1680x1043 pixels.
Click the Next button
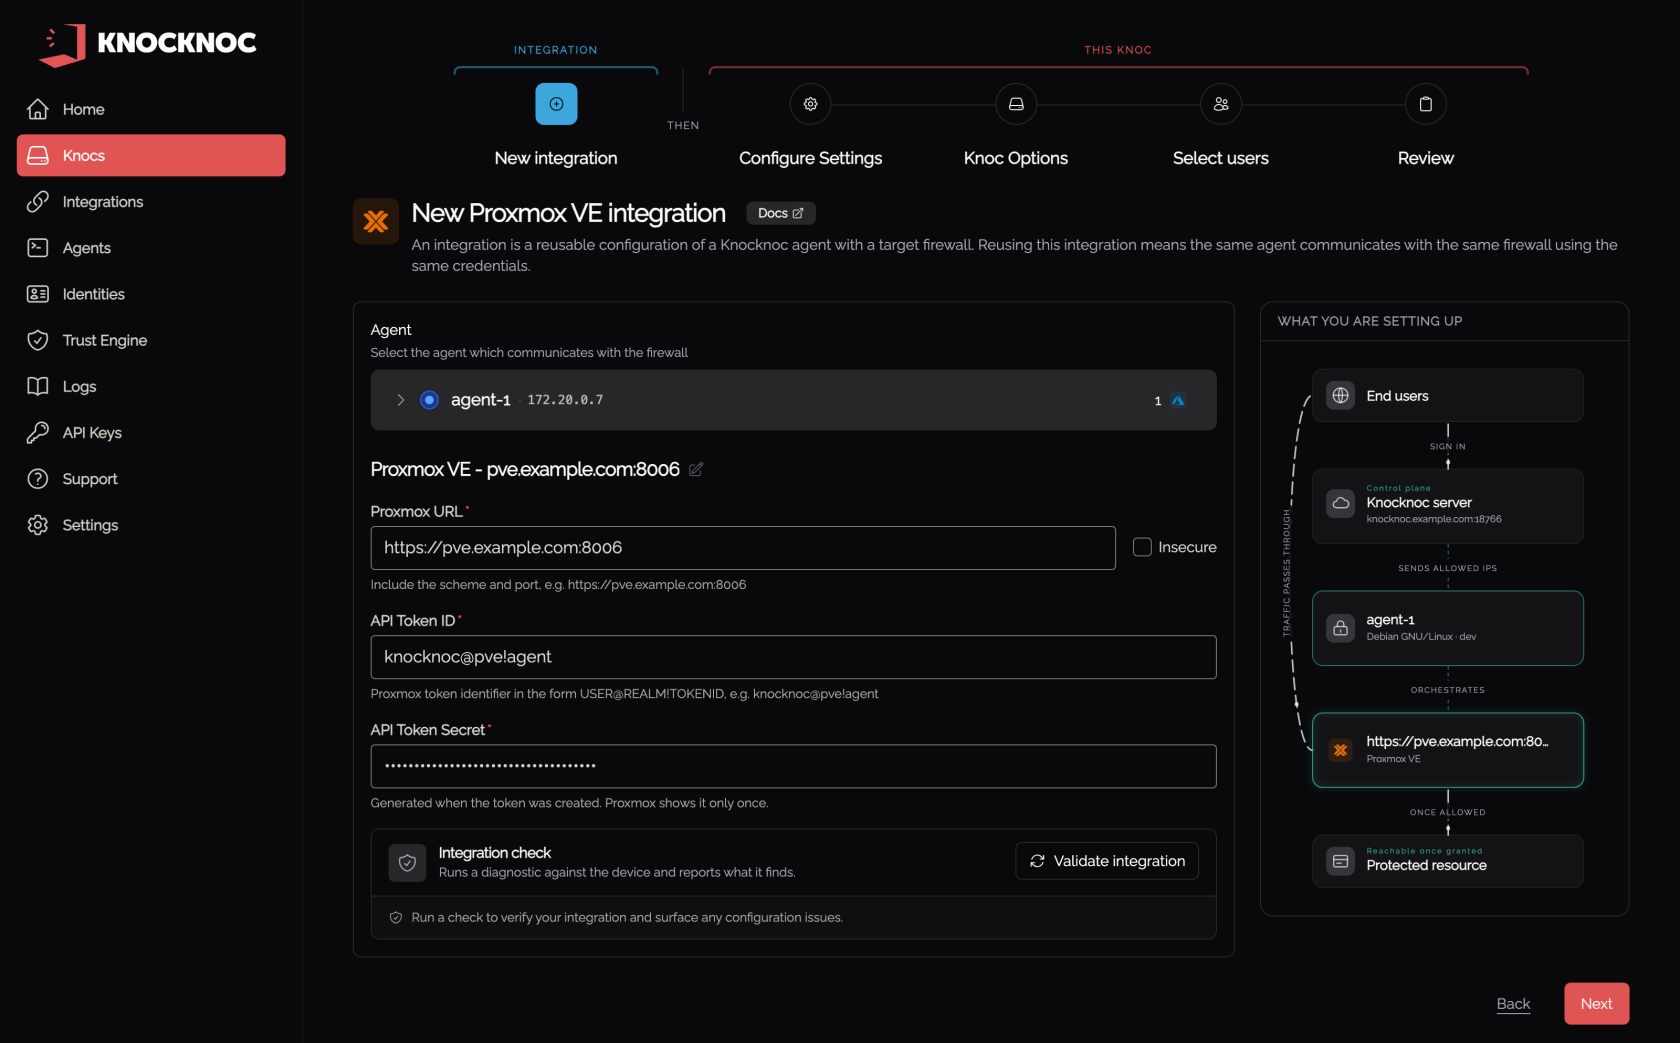tap(1596, 1004)
